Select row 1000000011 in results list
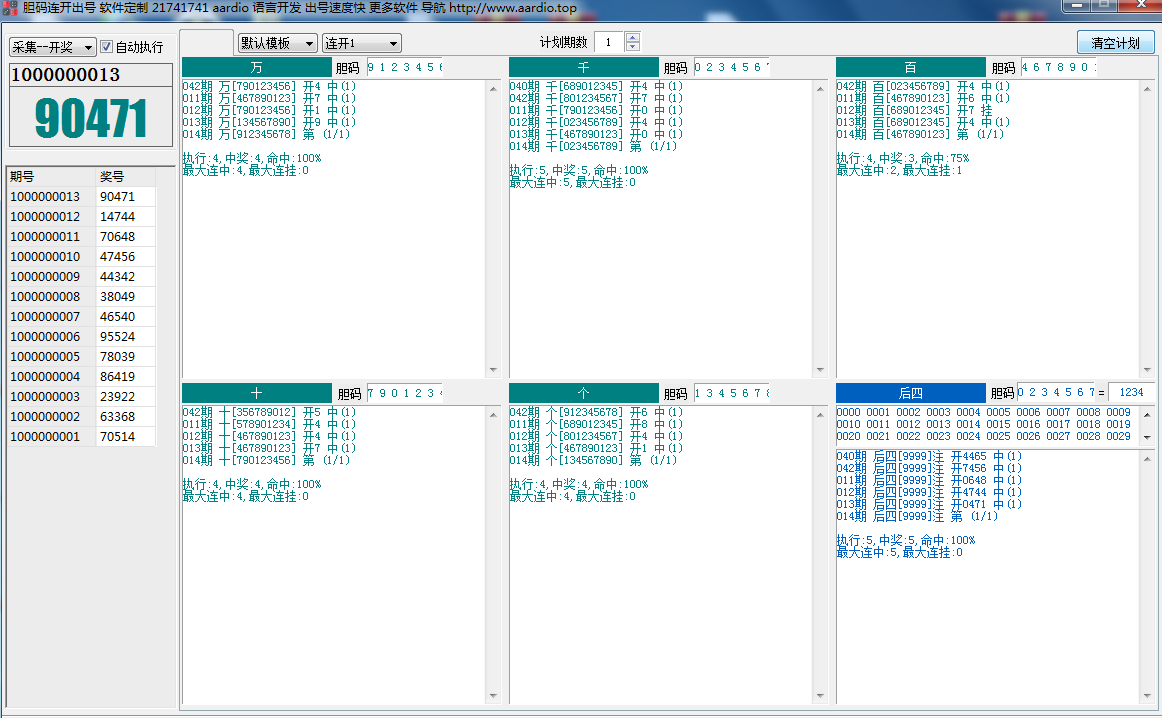The width and height of the screenshot is (1162, 718). tap(82, 236)
